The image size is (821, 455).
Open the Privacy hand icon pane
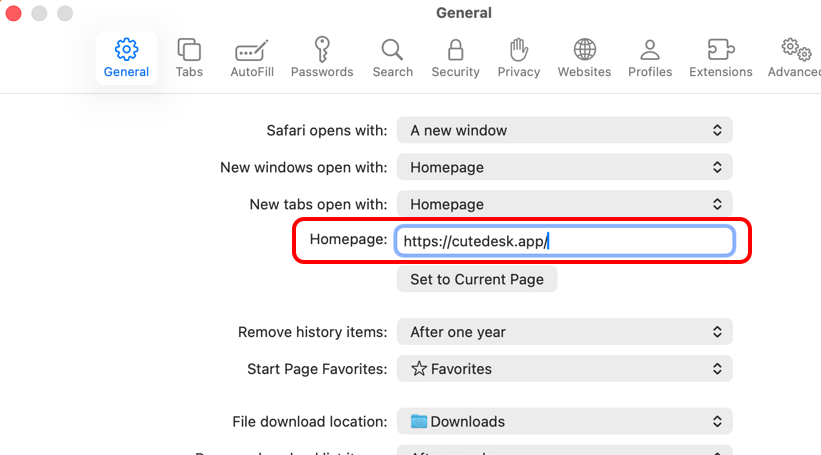(518, 58)
